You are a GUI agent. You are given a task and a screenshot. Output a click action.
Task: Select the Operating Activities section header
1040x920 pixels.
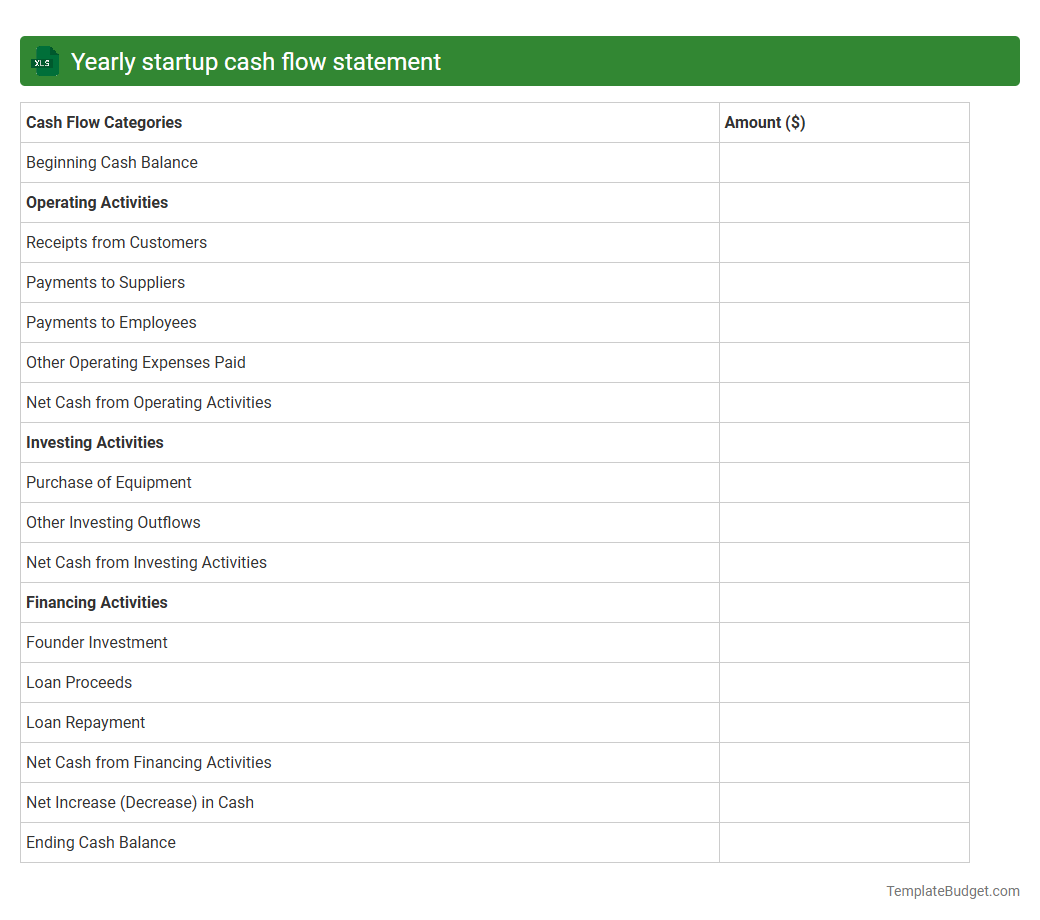pyautogui.click(x=97, y=202)
